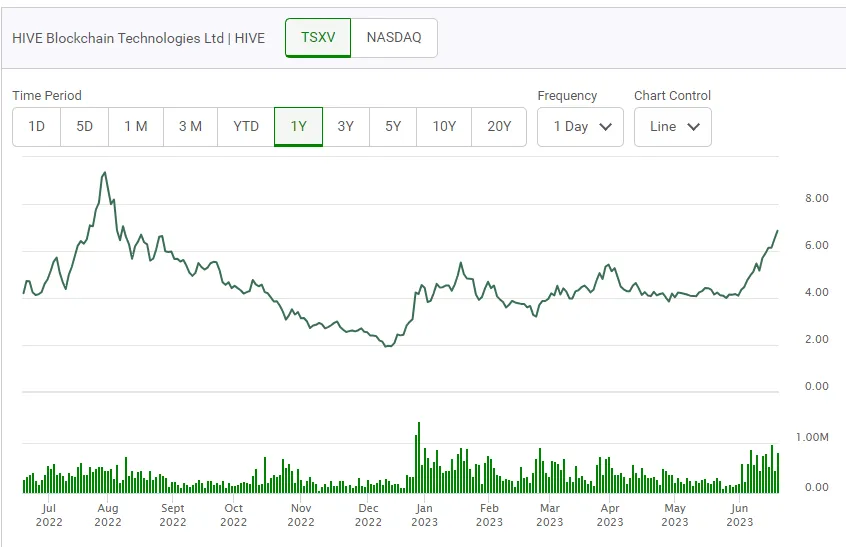Image resolution: width=846 pixels, height=547 pixels.
Task: Click the August 2022 price peak on the line
Action: click(x=105, y=173)
